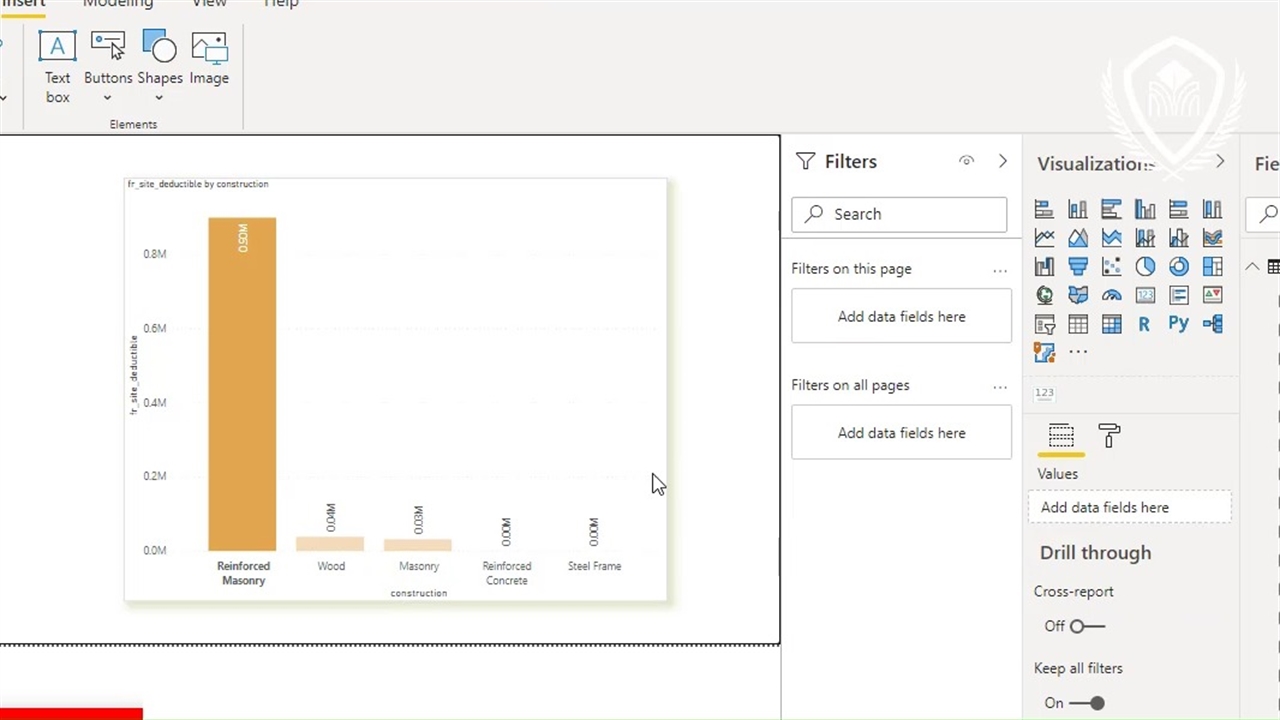
Task: Pick the funnel chart visualization
Action: [1078, 266]
